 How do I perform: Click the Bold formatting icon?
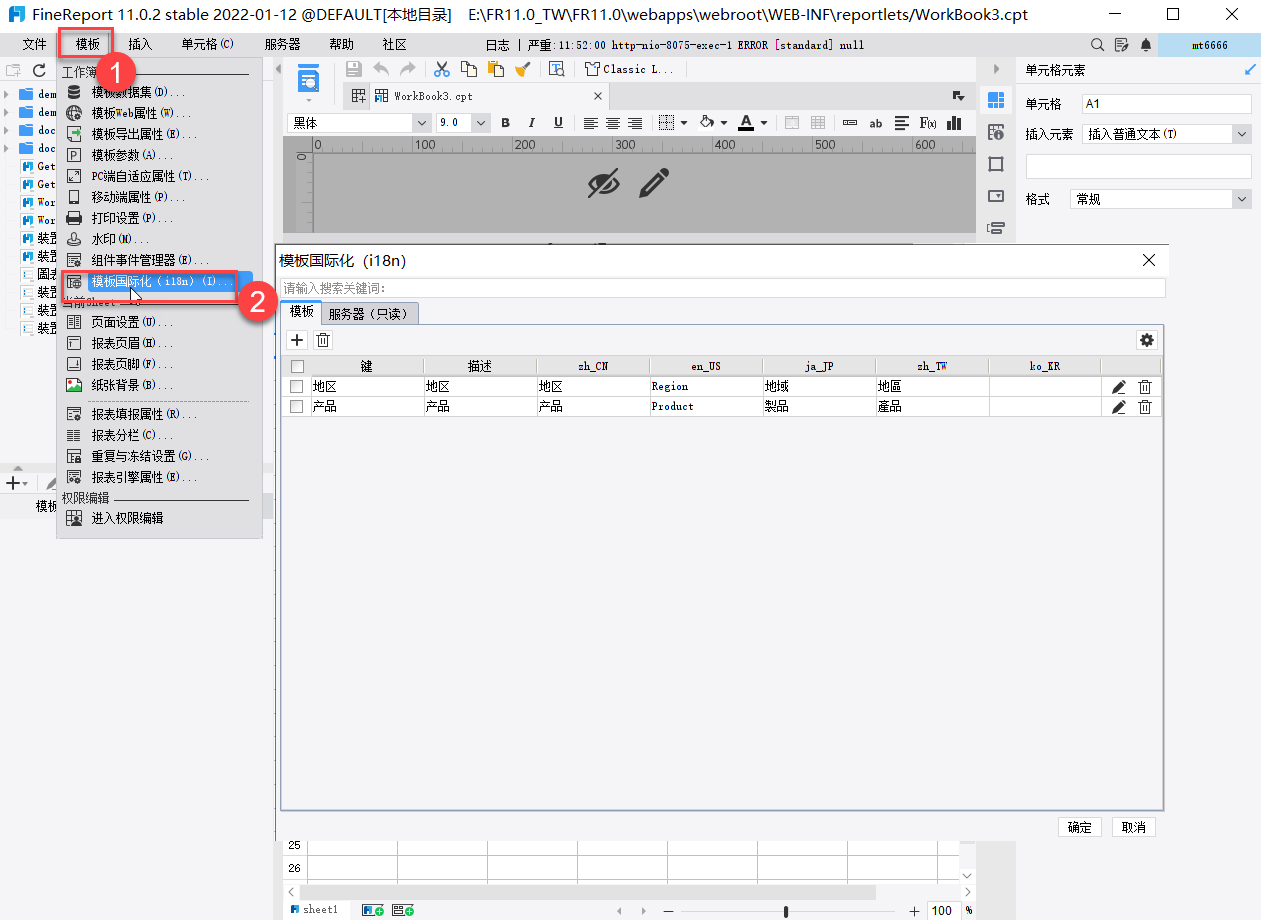(x=505, y=123)
